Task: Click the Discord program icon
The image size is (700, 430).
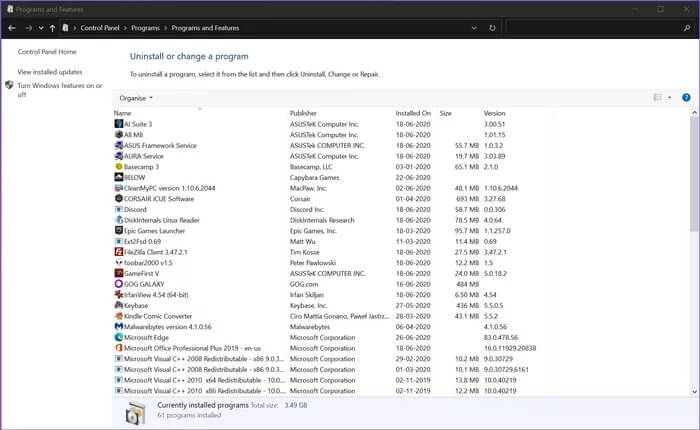Action: [x=118, y=209]
